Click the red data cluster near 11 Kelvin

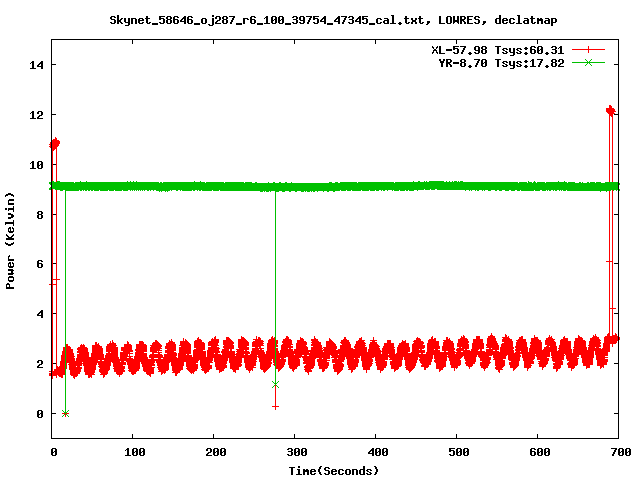tap(54, 144)
